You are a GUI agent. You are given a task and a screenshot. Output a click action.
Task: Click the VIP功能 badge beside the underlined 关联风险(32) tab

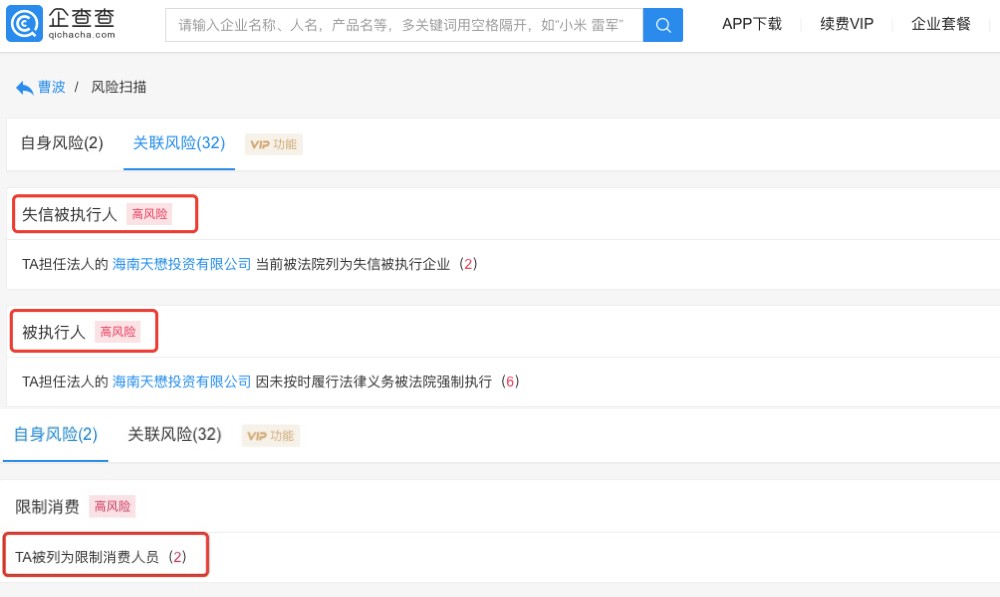click(x=273, y=144)
